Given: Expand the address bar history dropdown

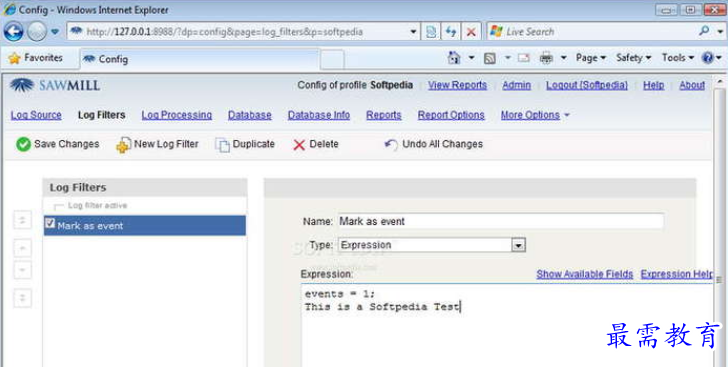Looking at the screenshot, I should [413, 32].
